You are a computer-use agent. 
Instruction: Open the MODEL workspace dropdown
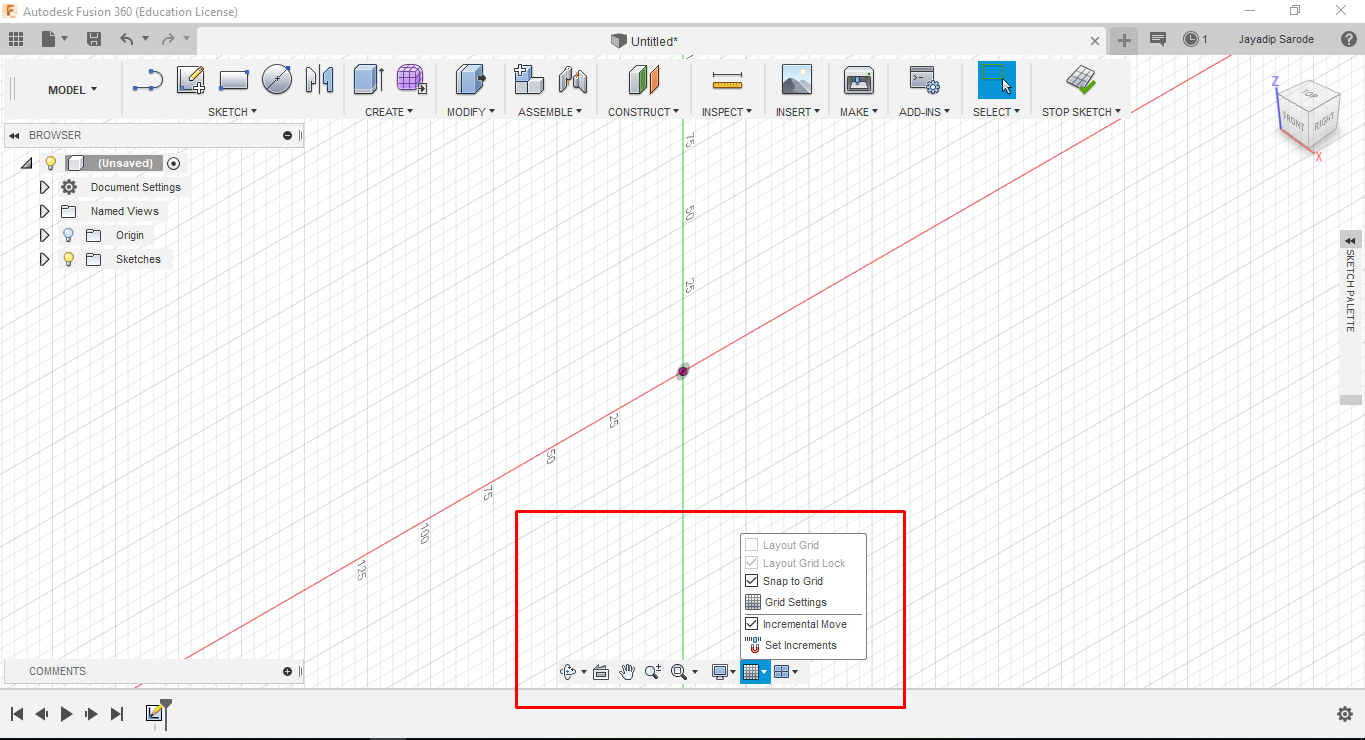coord(73,90)
